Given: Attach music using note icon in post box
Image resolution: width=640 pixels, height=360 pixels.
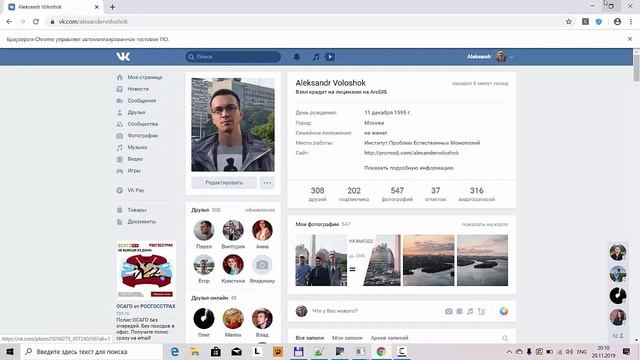Looking at the screenshot, I should 470,311.
